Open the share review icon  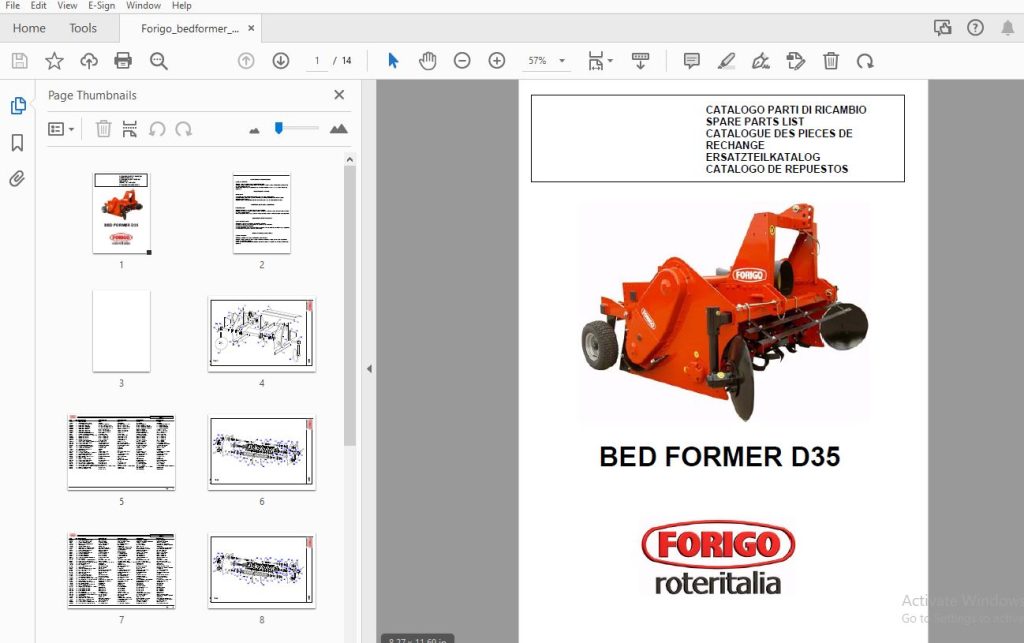tap(942, 27)
